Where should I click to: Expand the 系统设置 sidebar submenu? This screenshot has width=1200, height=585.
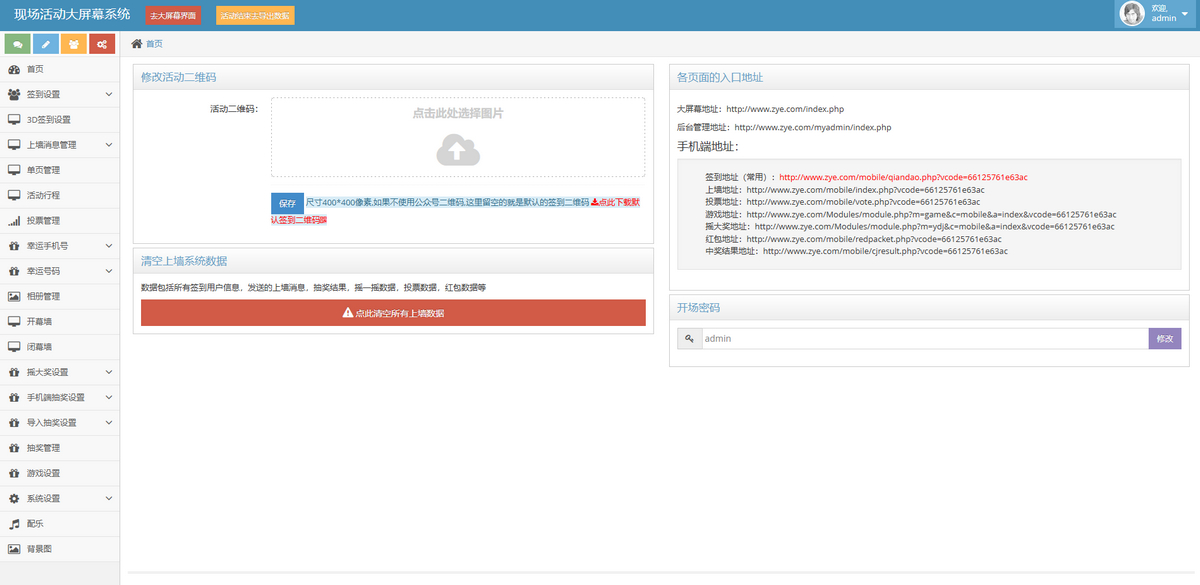pos(108,498)
